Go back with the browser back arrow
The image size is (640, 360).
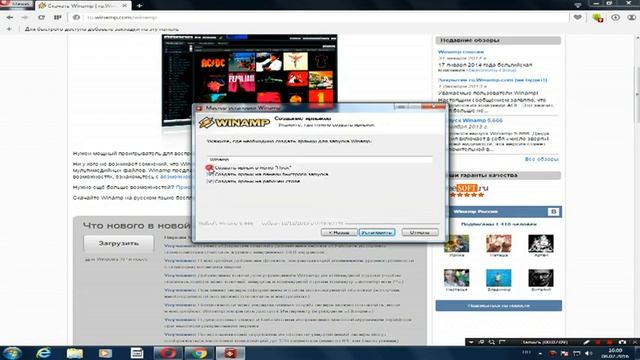point(10,18)
